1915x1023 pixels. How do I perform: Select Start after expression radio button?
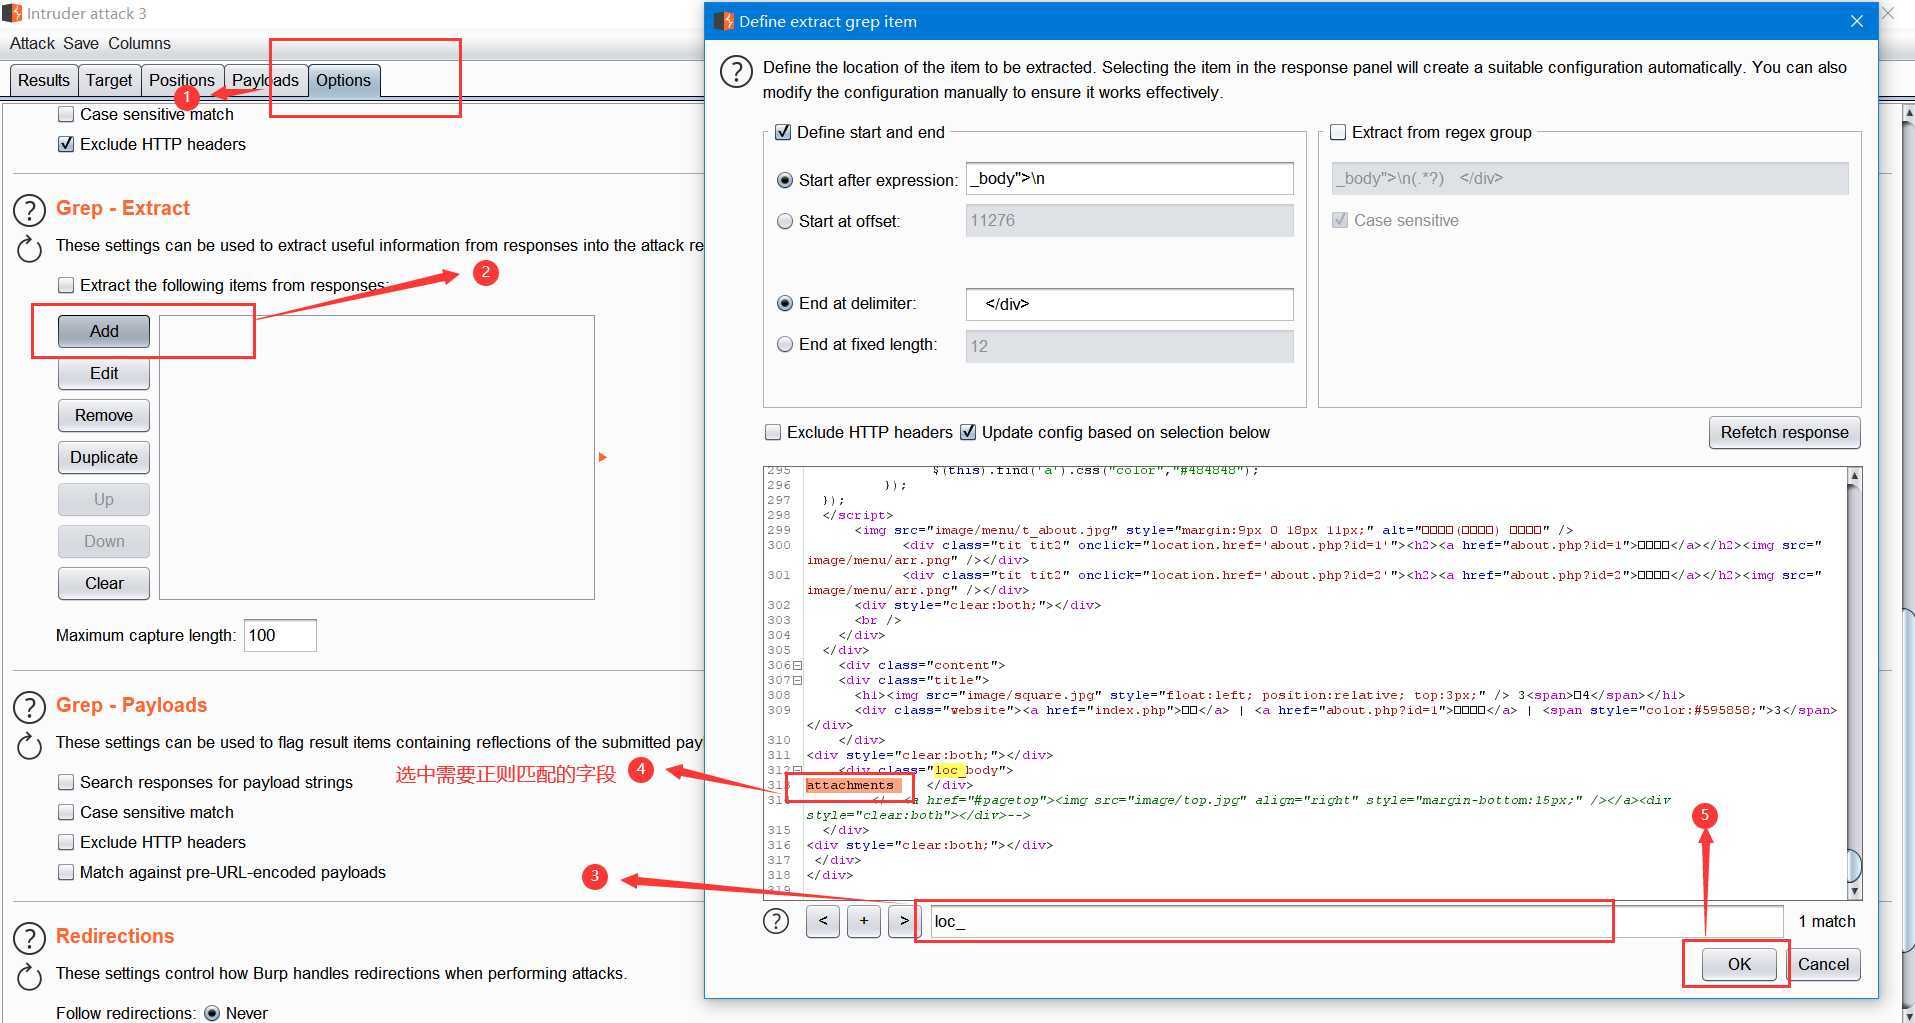tap(785, 180)
